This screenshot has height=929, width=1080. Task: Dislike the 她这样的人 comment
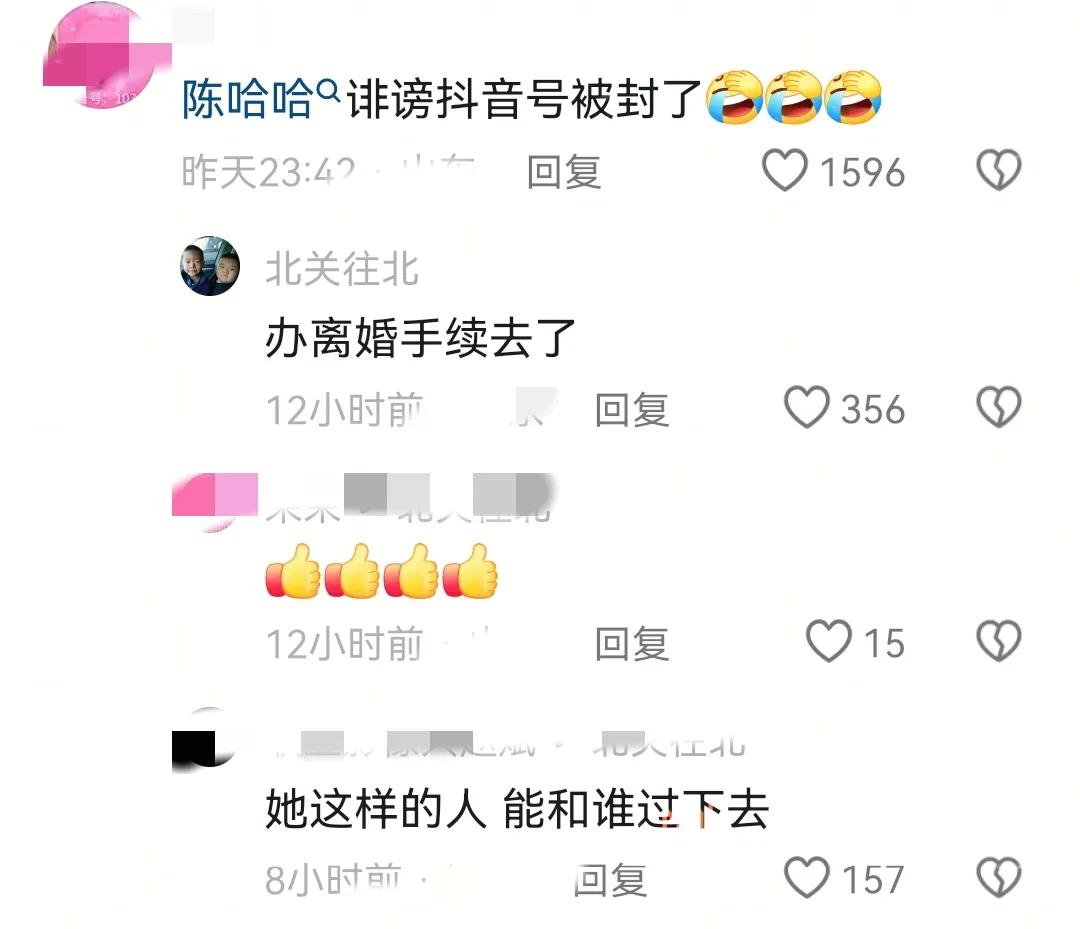(x=999, y=877)
